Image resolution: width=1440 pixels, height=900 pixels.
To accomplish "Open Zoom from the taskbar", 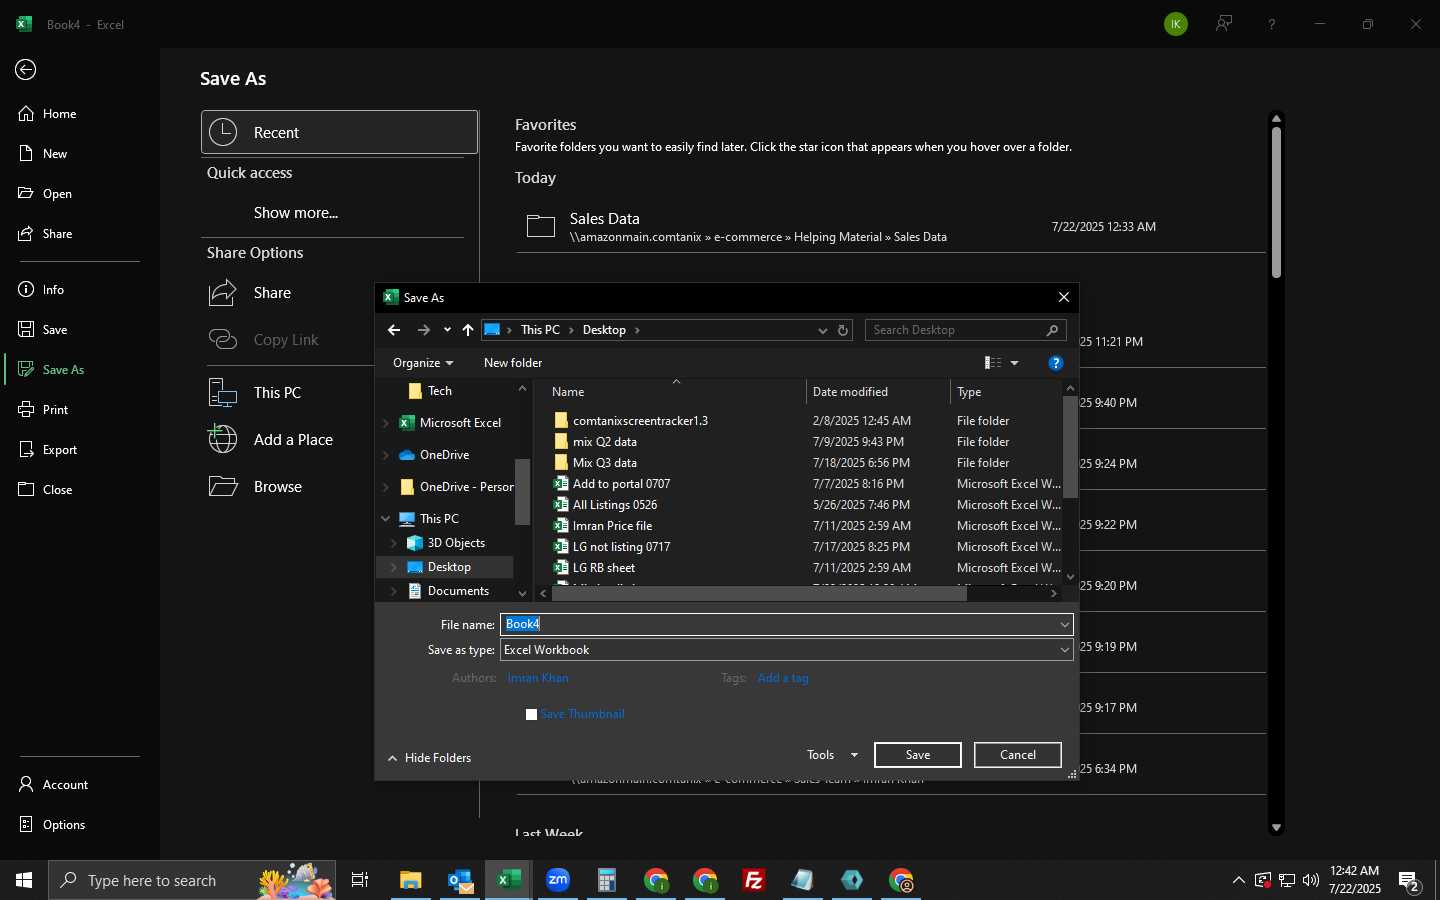I will [x=558, y=880].
